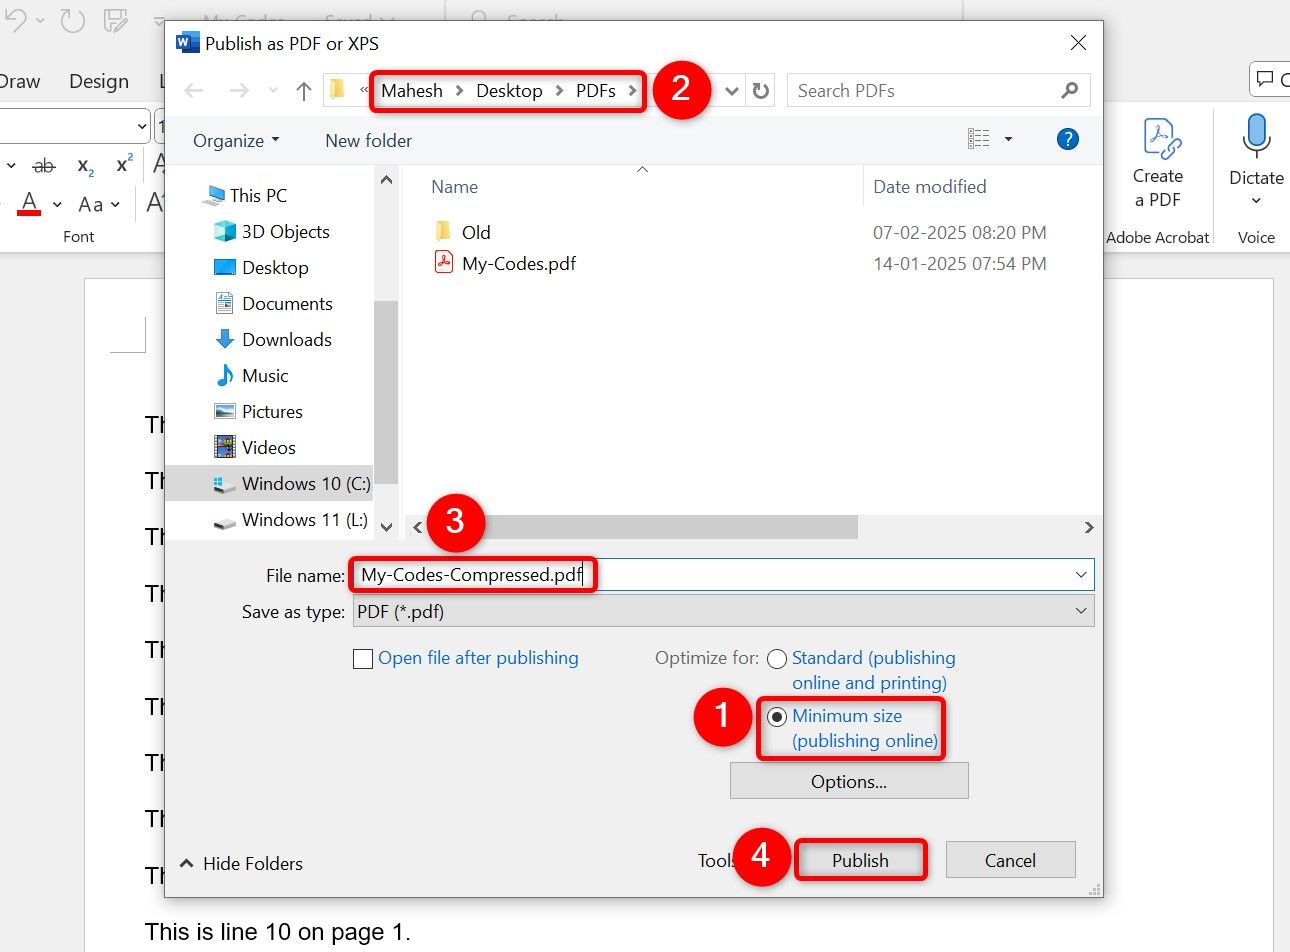This screenshot has height=952, width=1290.
Task: Refresh the PDFs folder view
Action: tap(761, 90)
